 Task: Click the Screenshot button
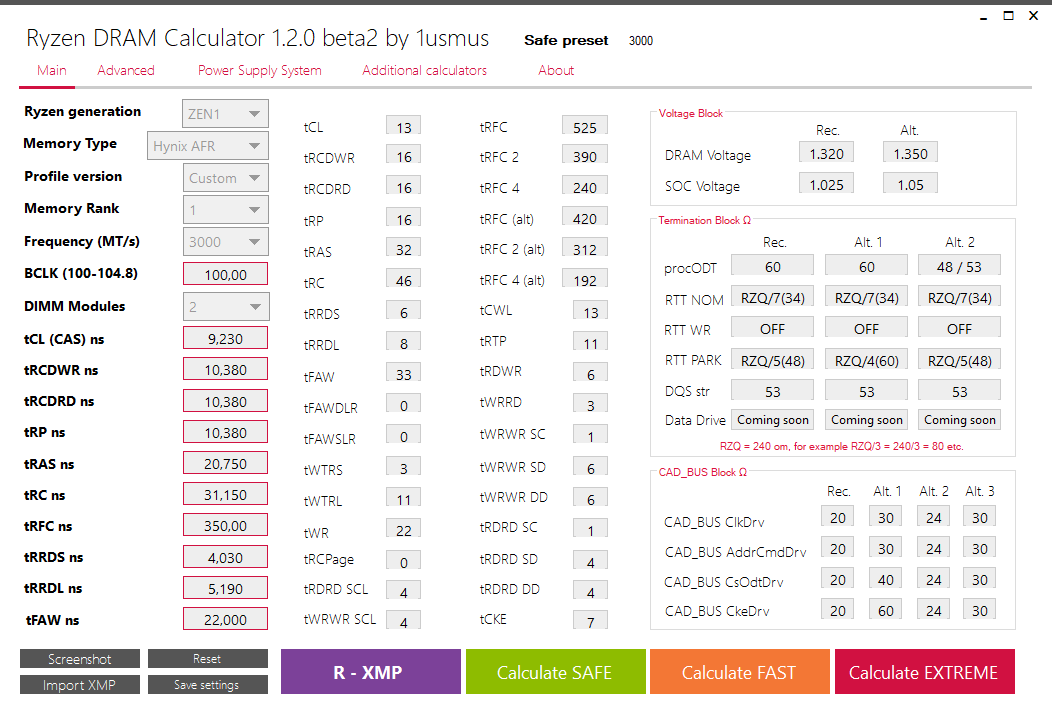[x=80, y=659]
